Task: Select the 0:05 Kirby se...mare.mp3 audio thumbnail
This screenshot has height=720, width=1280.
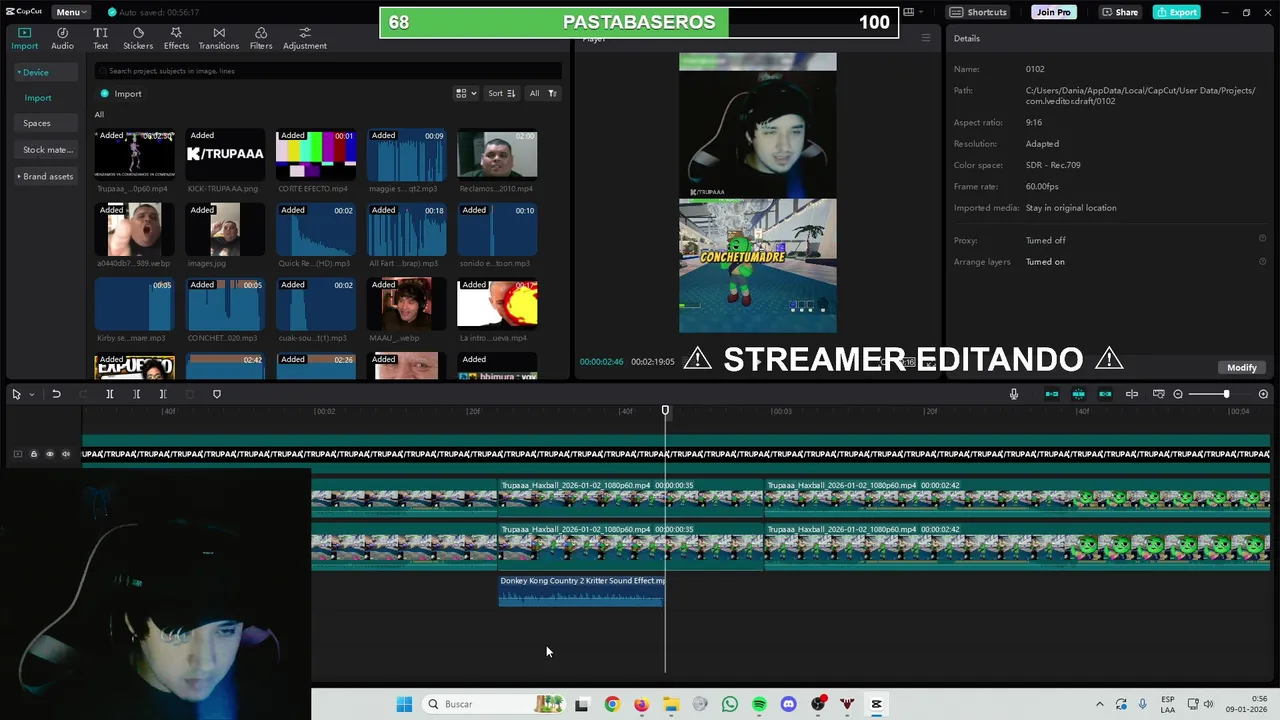Action: tap(134, 304)
